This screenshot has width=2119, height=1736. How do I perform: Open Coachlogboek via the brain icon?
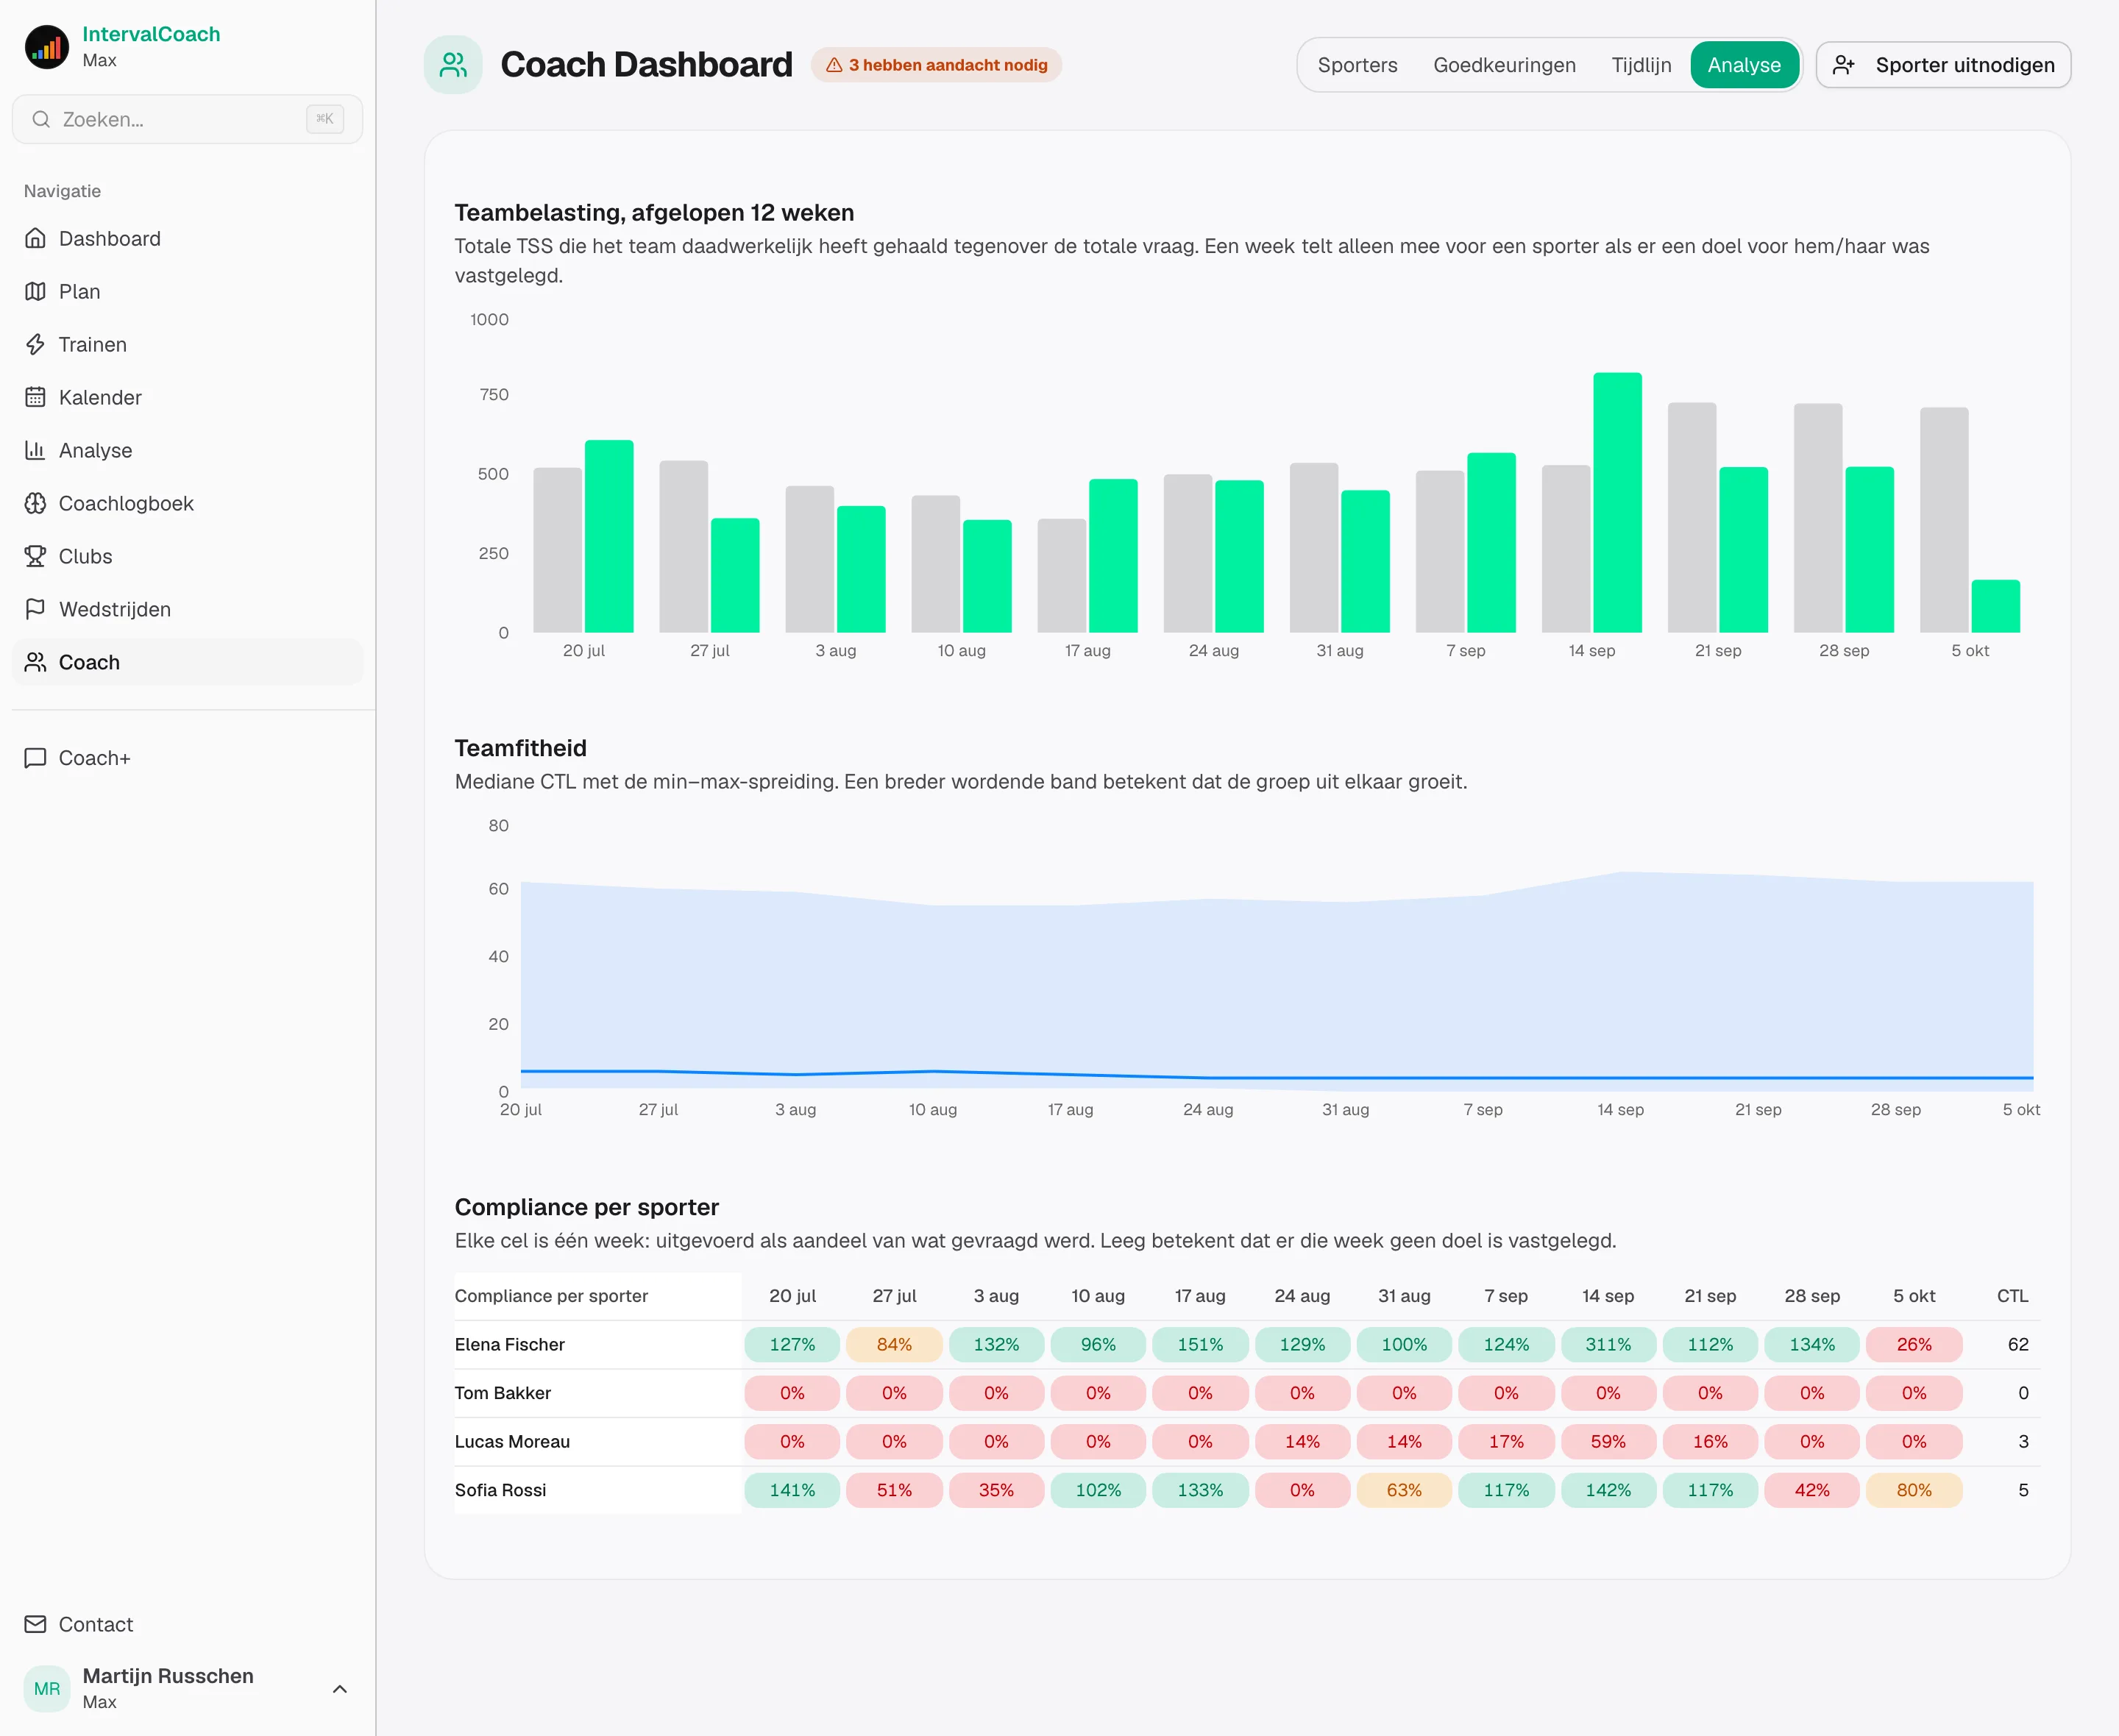(35, 503)
